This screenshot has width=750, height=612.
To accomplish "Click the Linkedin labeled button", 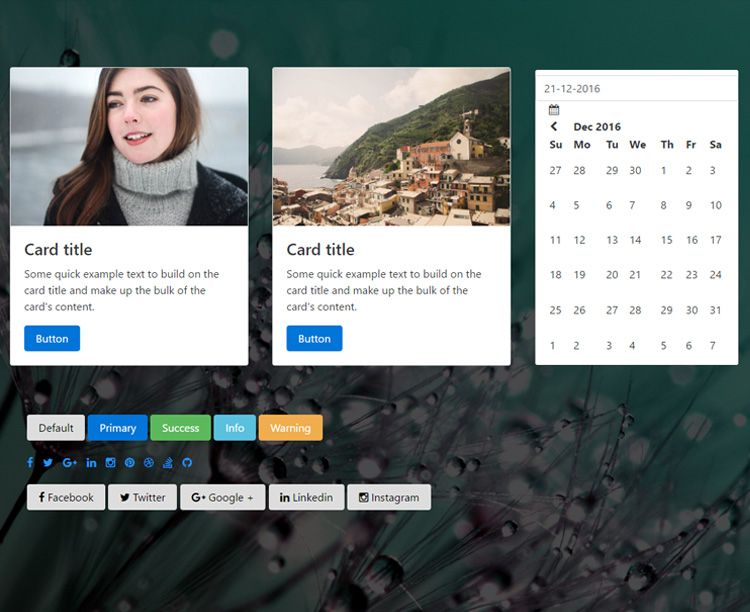I will pyautogui.click(x=307, y=497).
